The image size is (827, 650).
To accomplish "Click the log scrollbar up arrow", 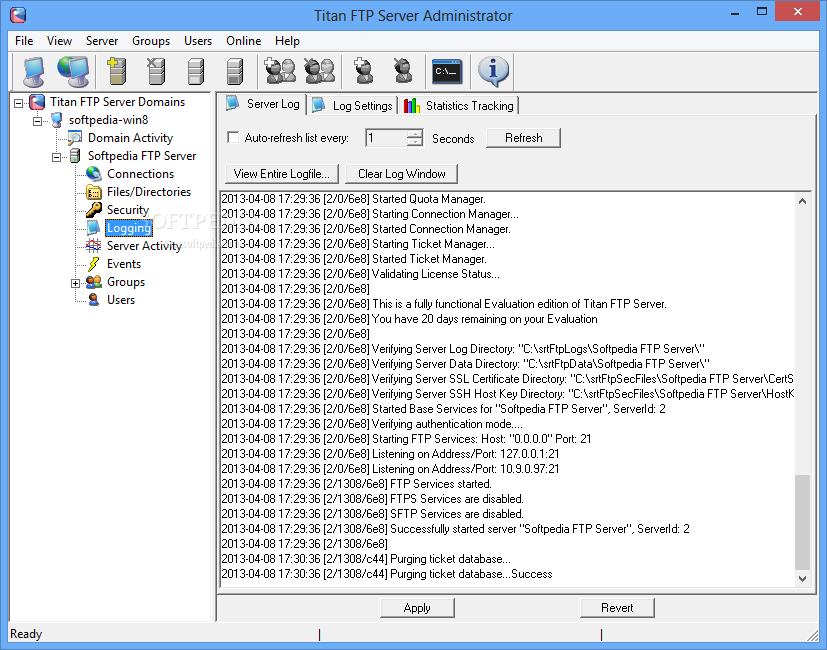I will click(802, 201).
